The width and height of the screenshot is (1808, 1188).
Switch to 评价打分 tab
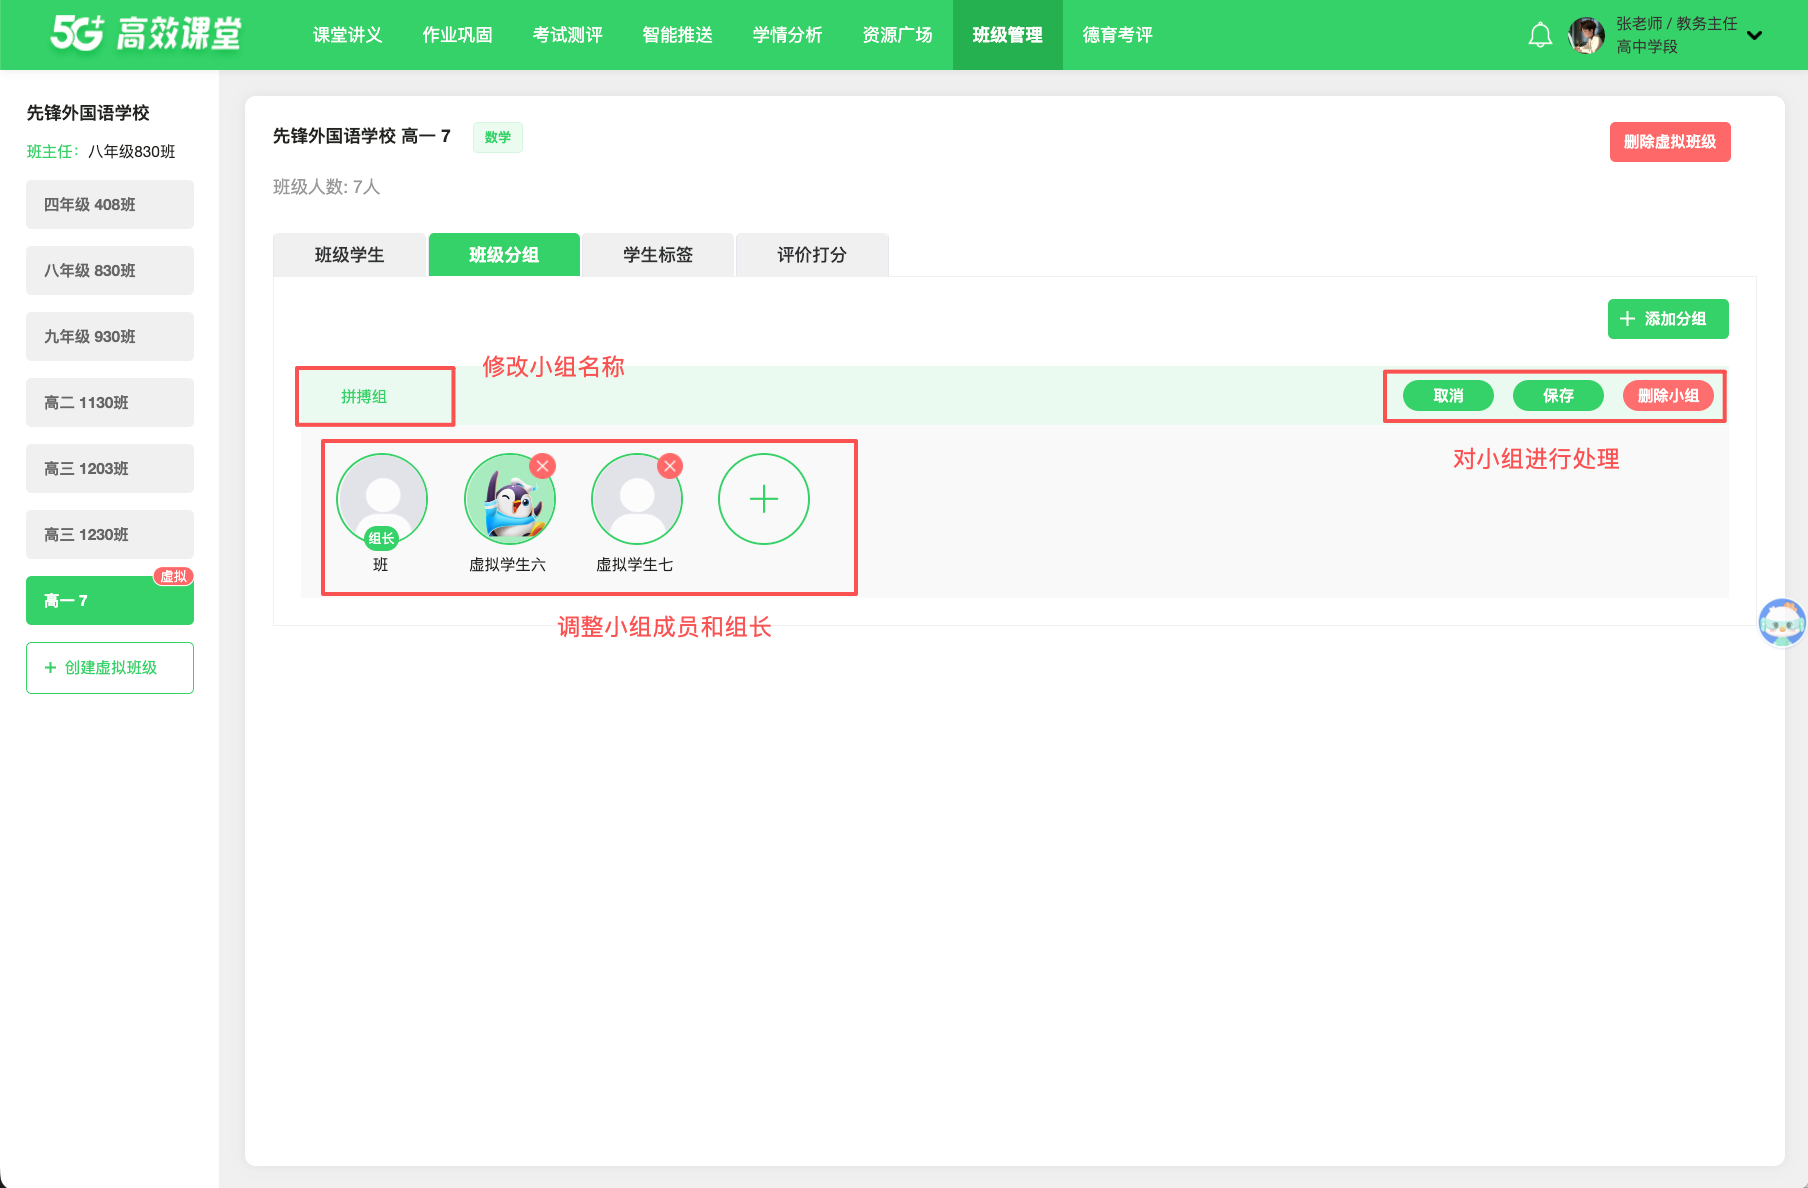click(x=812, y=255)
